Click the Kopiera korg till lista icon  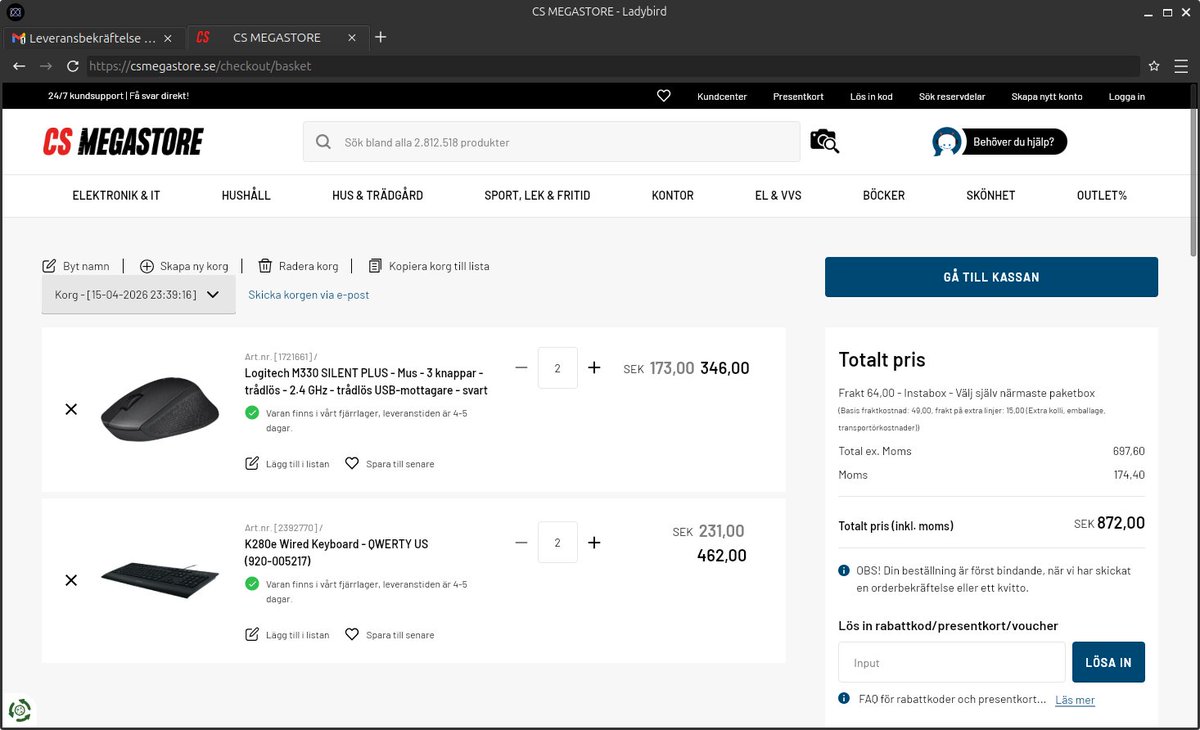pos(375,266)
